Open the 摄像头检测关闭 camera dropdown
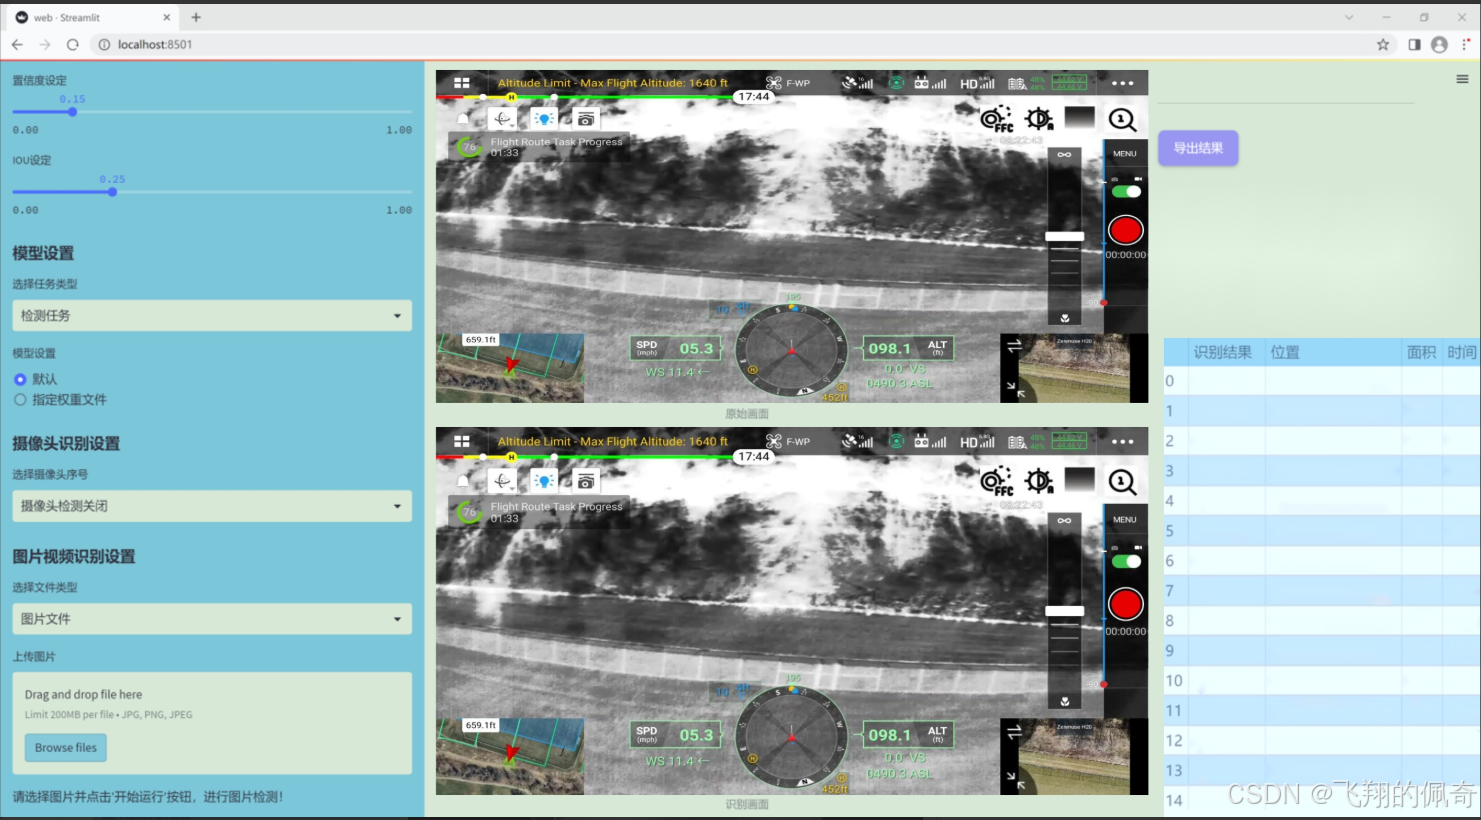This screenshot has width=1481, height=820. click(x=212, y=506)
